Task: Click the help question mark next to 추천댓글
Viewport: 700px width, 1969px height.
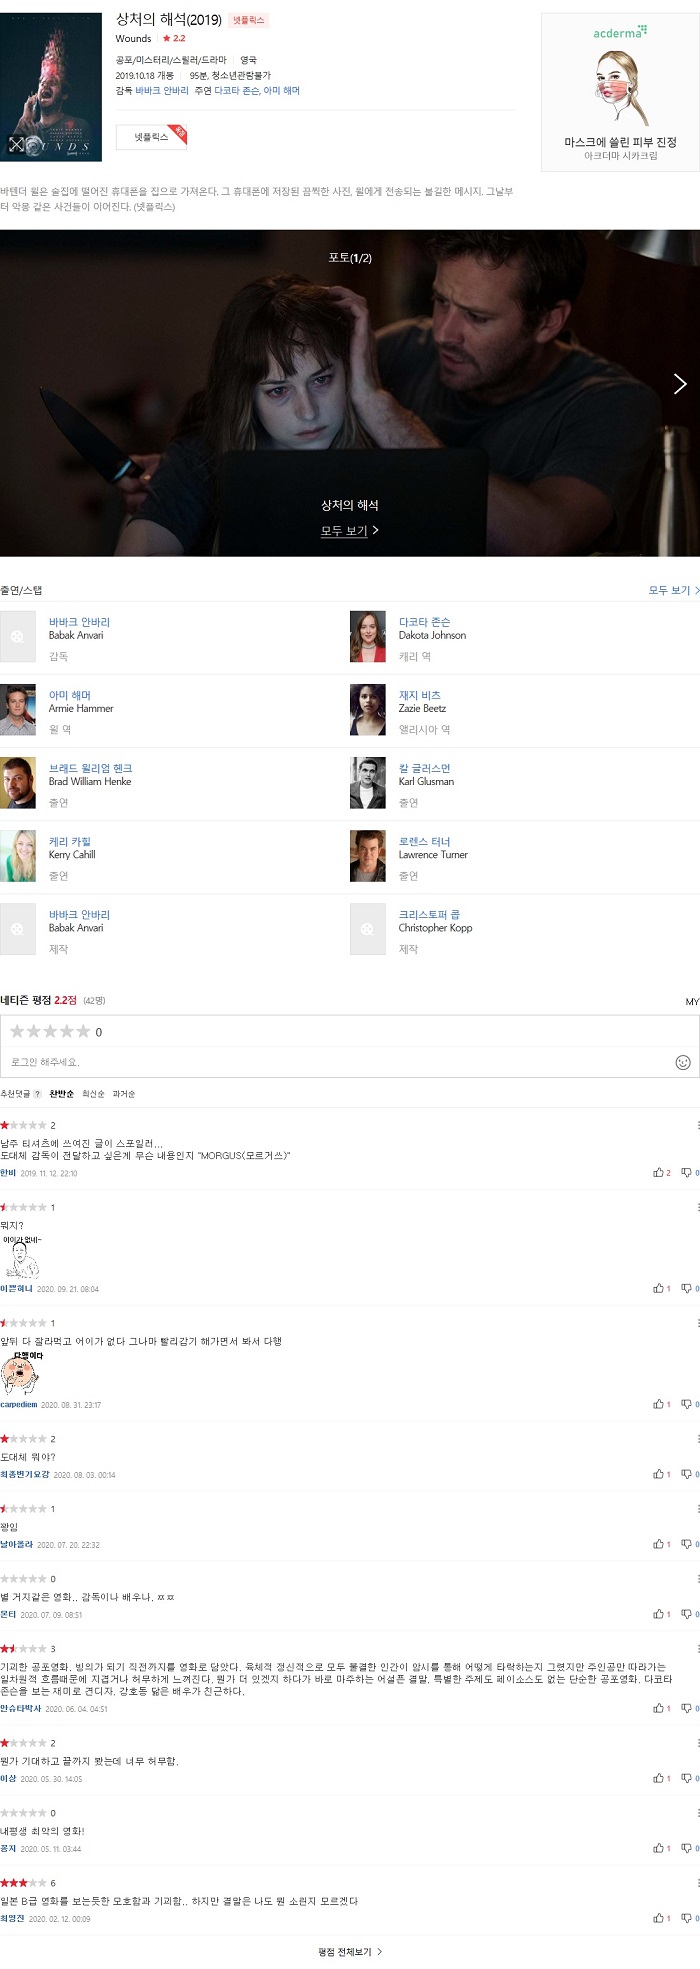Action: pyautogui.click(x=38, y=1094)
